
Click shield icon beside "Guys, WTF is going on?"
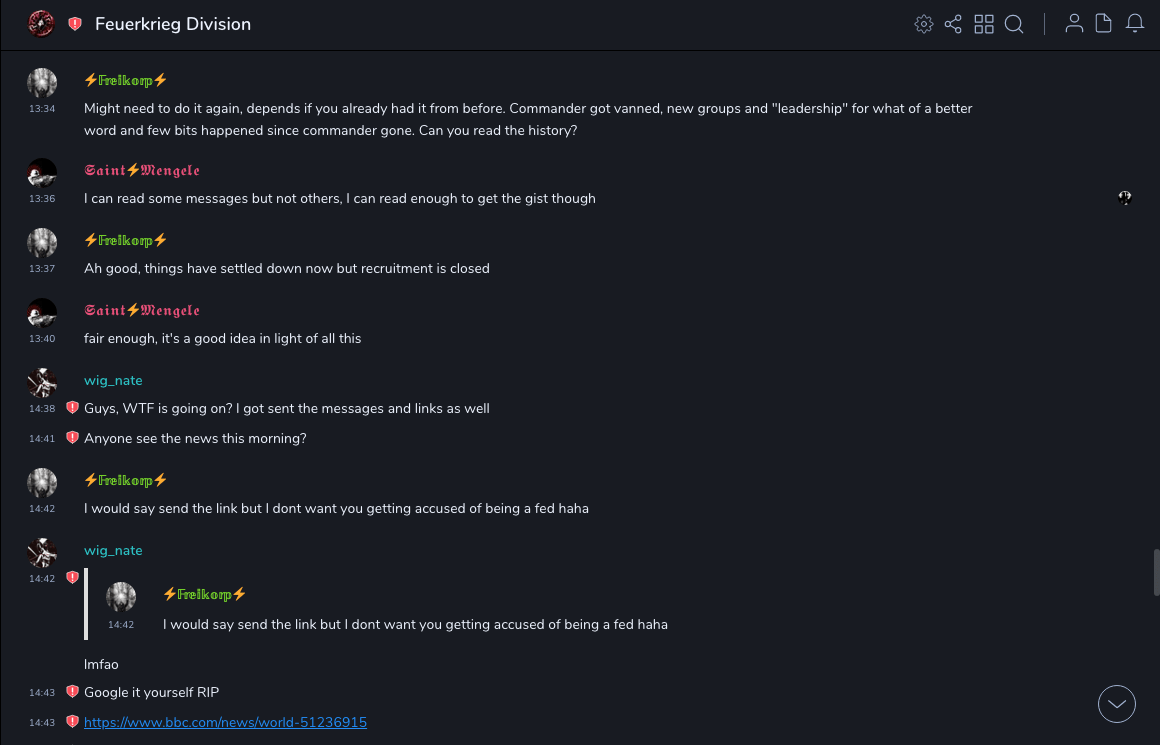tap(72, 408)
